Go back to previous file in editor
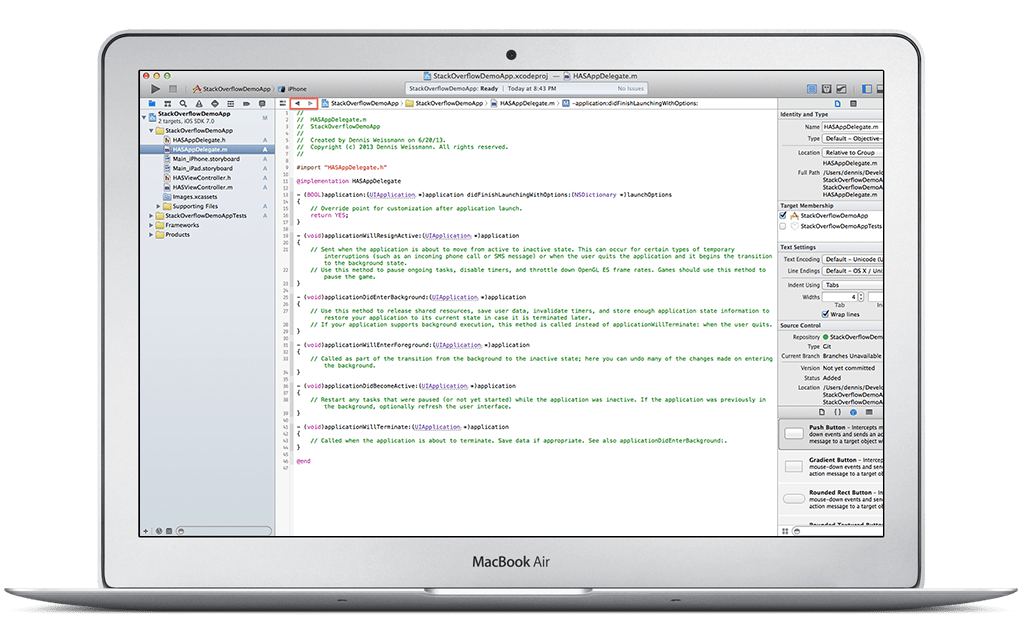 [297, 103]
